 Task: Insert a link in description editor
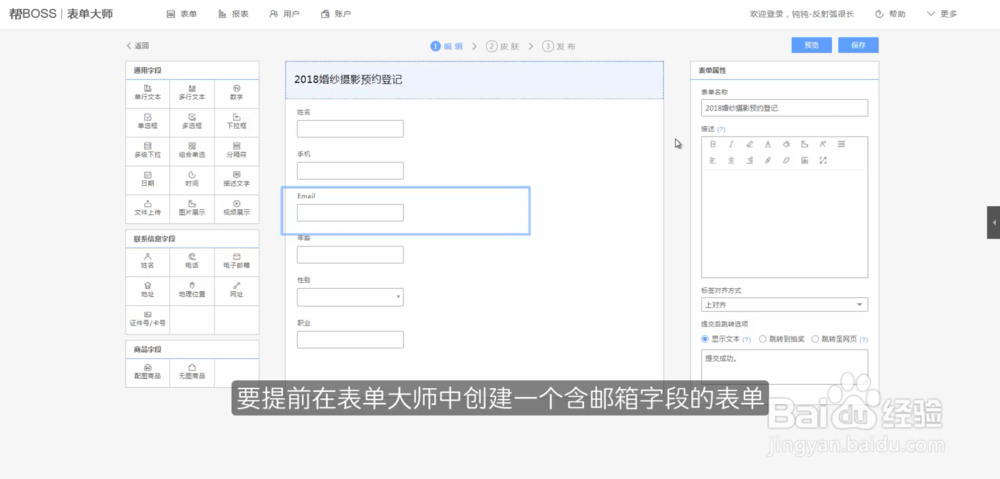tap(768, 161)
